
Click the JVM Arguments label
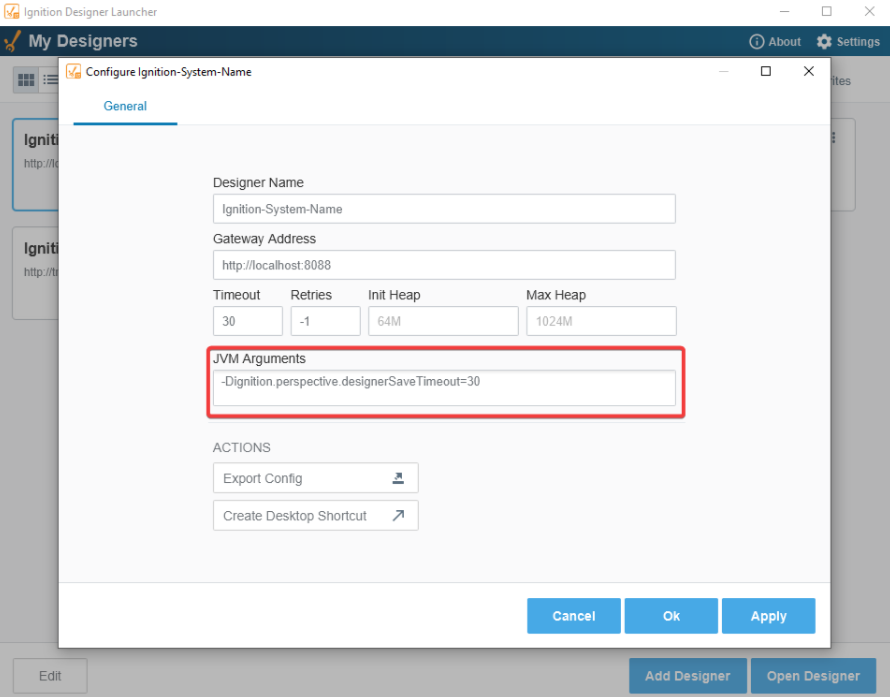[x=259, y=359]
